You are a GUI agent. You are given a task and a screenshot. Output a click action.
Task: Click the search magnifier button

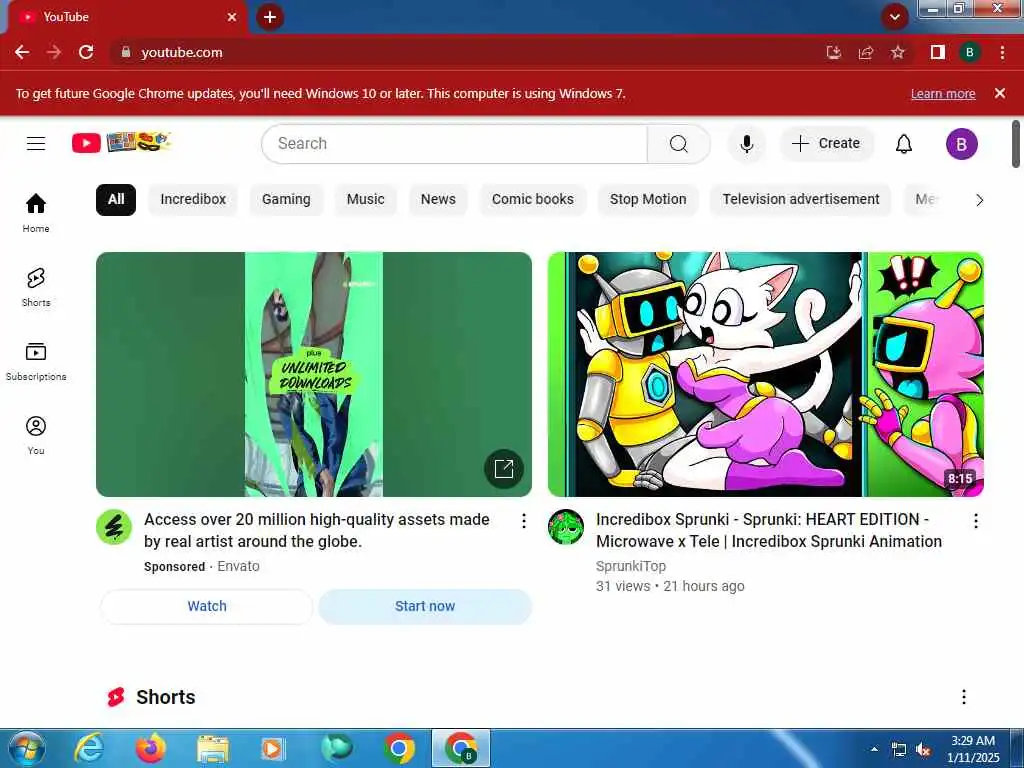(679, 144)
